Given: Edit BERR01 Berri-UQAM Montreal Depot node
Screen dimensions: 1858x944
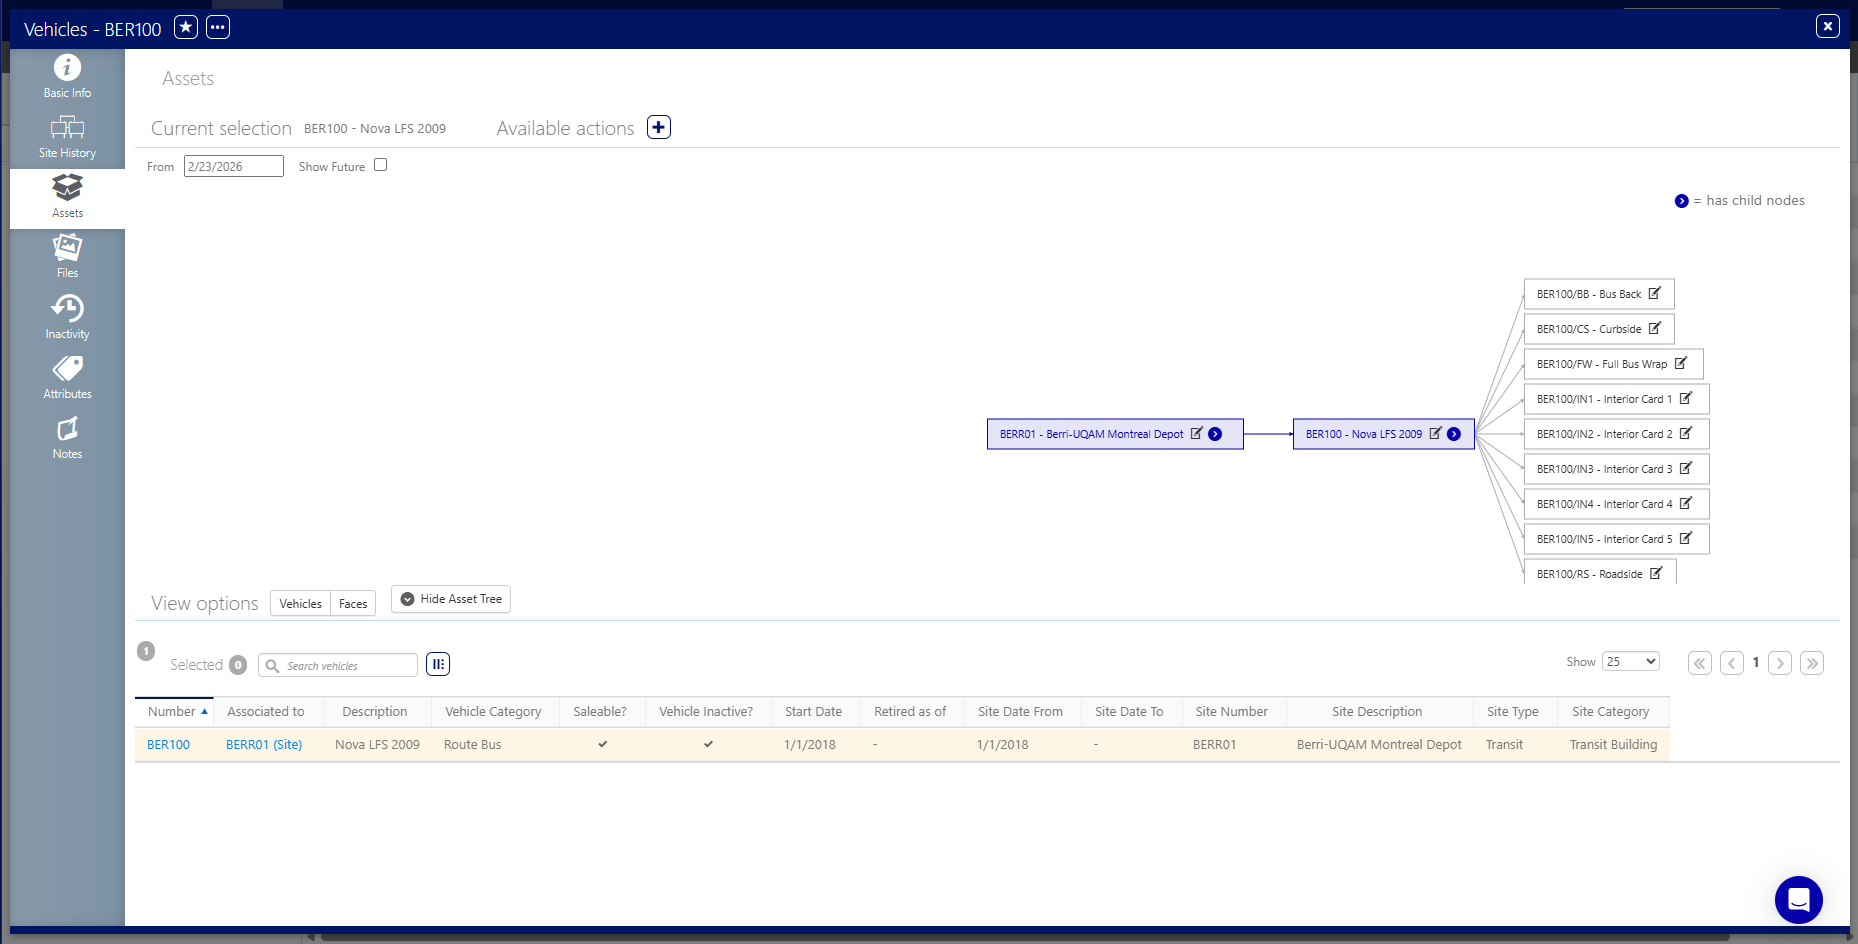Looking at the screenshot, I should click(1196, 433).
